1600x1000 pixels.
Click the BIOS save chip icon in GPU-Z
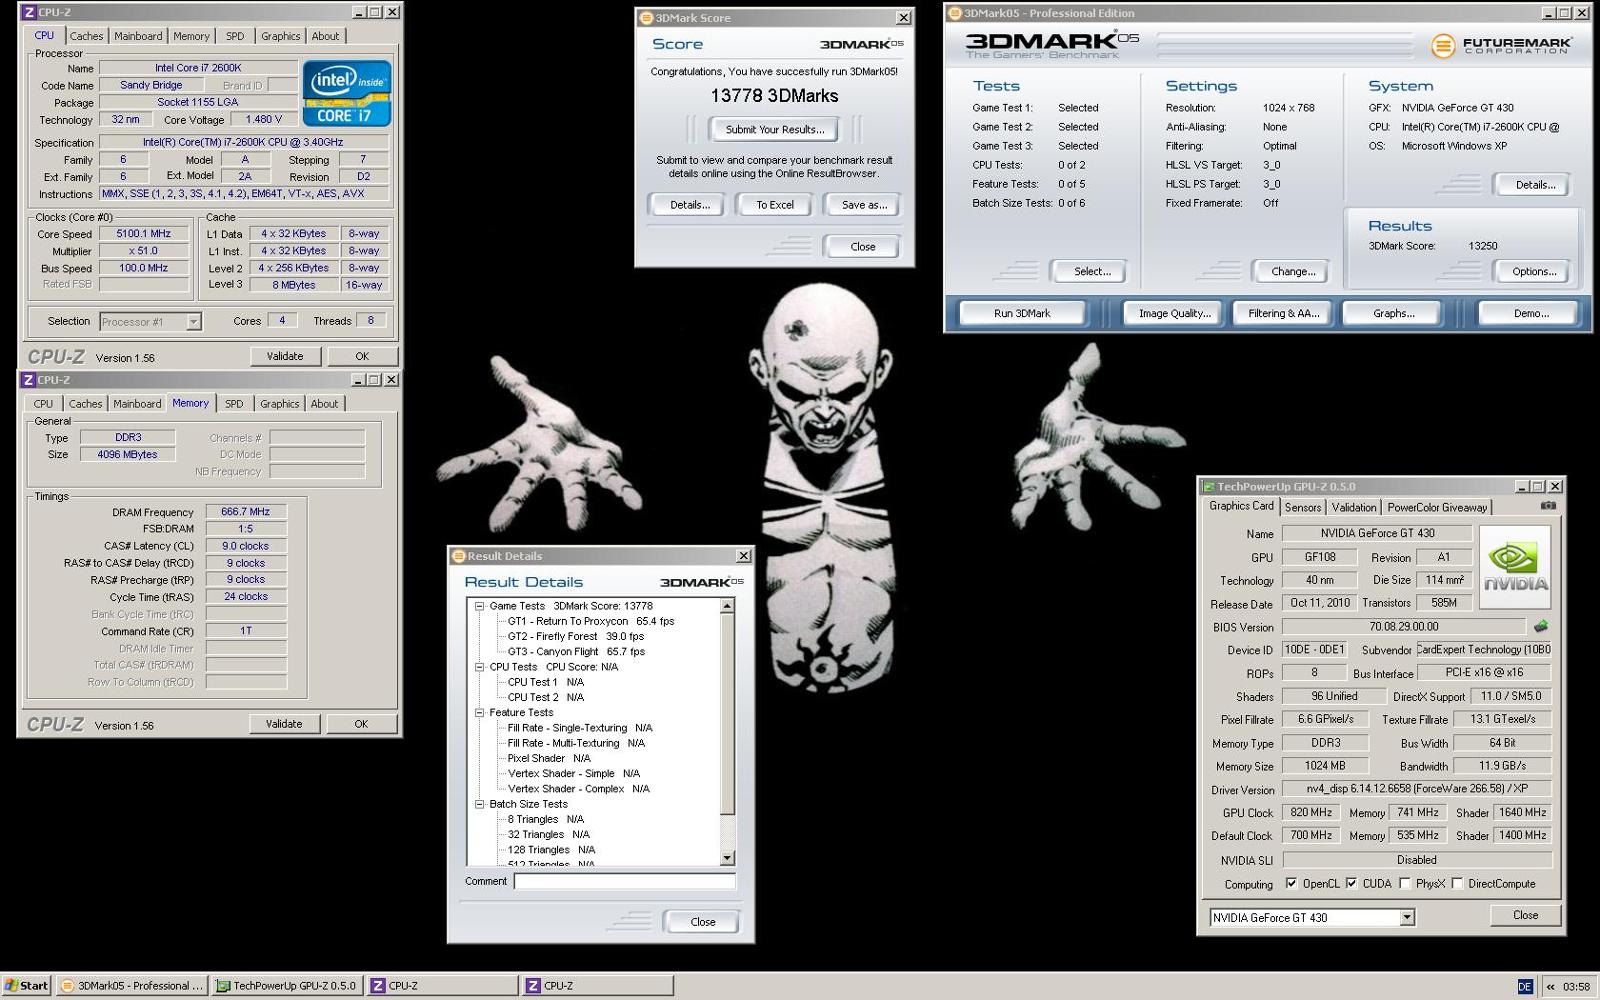coord(1541,627)
